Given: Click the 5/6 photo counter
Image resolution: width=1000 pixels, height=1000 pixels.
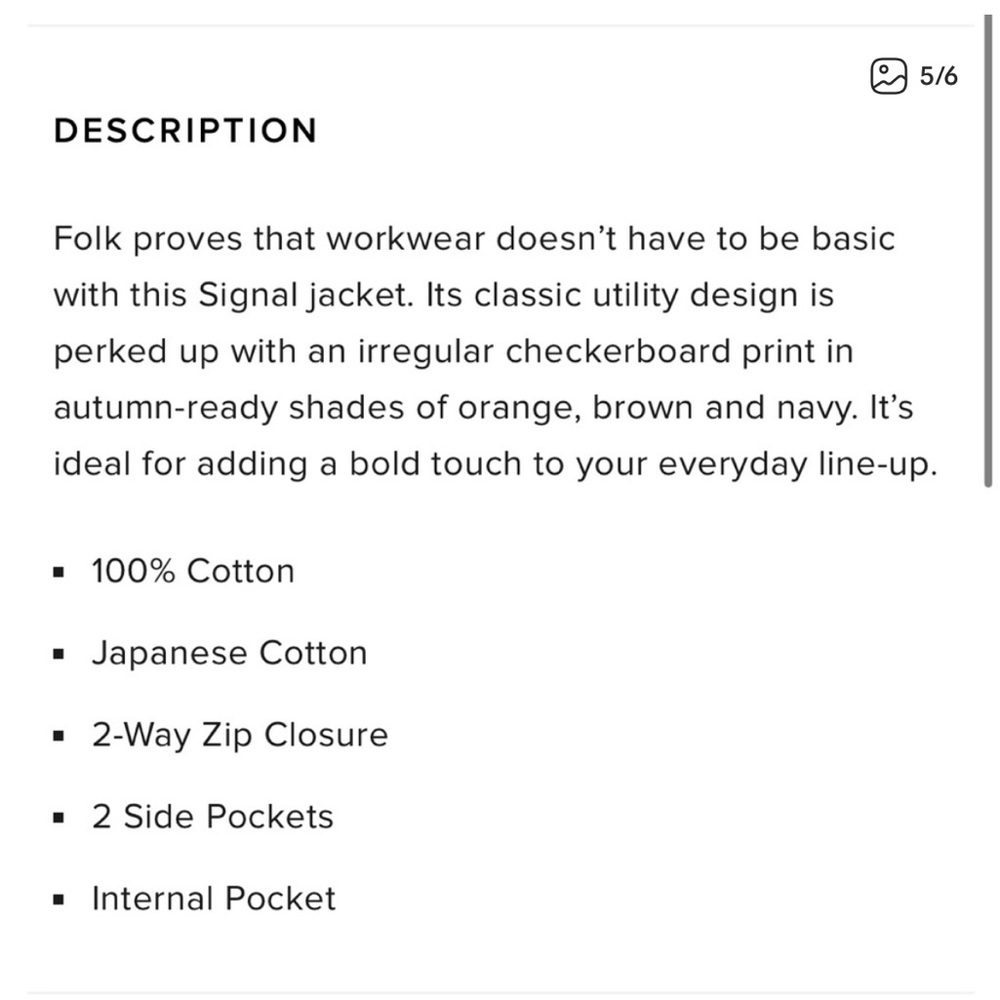Looking at the screenshot, I should [939, 76].
